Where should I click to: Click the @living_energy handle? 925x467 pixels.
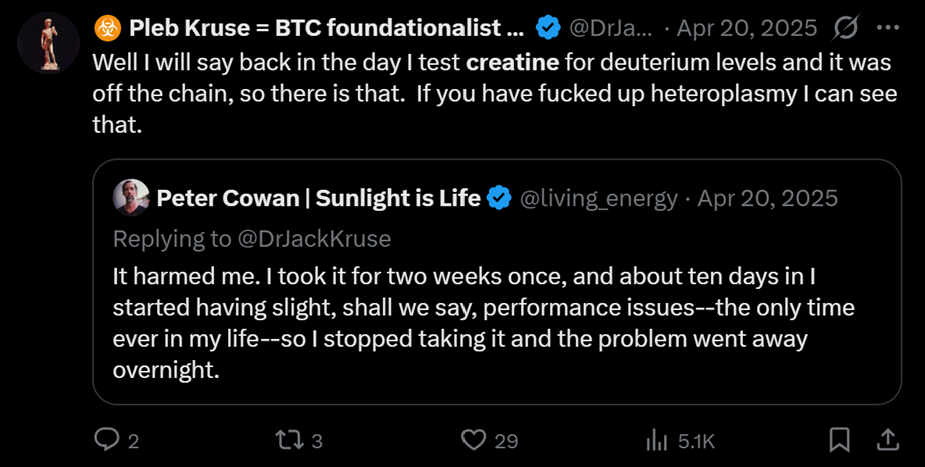point(598,198)
